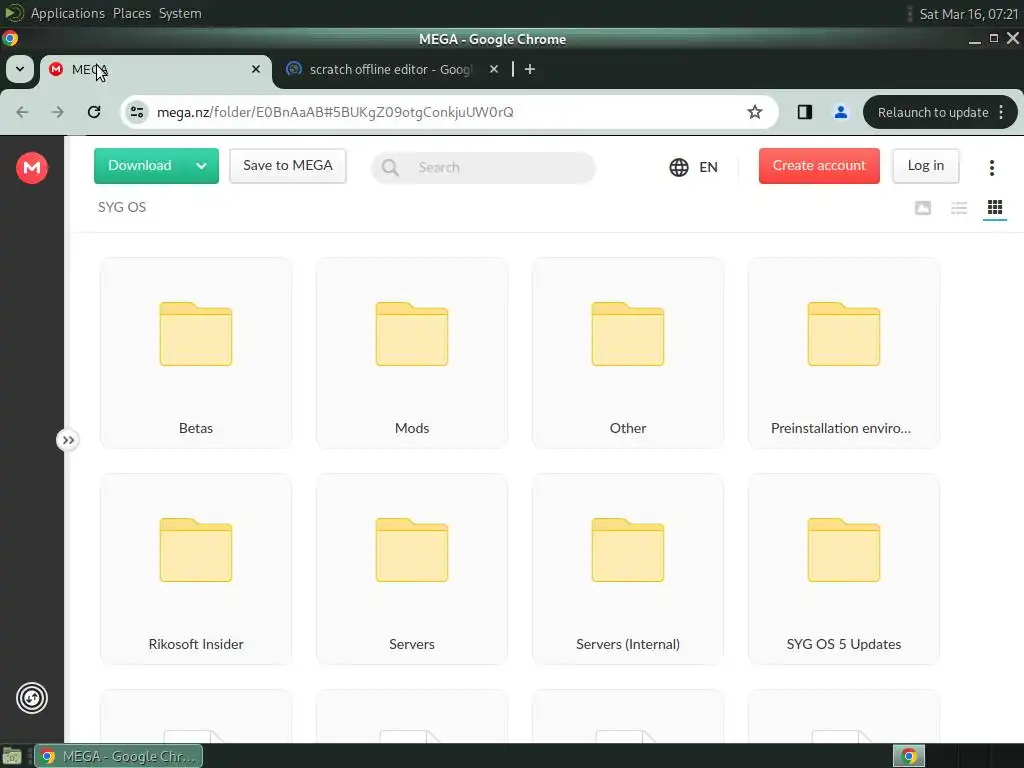Open the transfers icon in sidebar

[x=31, y=697]
